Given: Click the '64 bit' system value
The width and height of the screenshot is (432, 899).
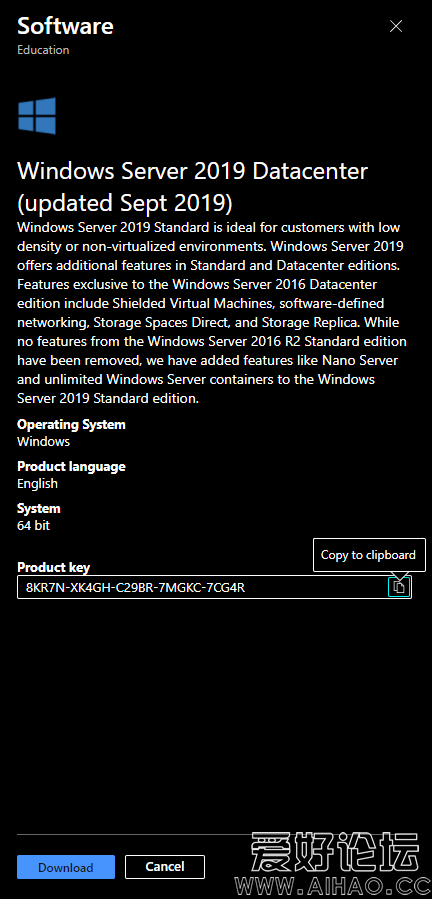Looking at the screenshot, I should pos(33,525).
